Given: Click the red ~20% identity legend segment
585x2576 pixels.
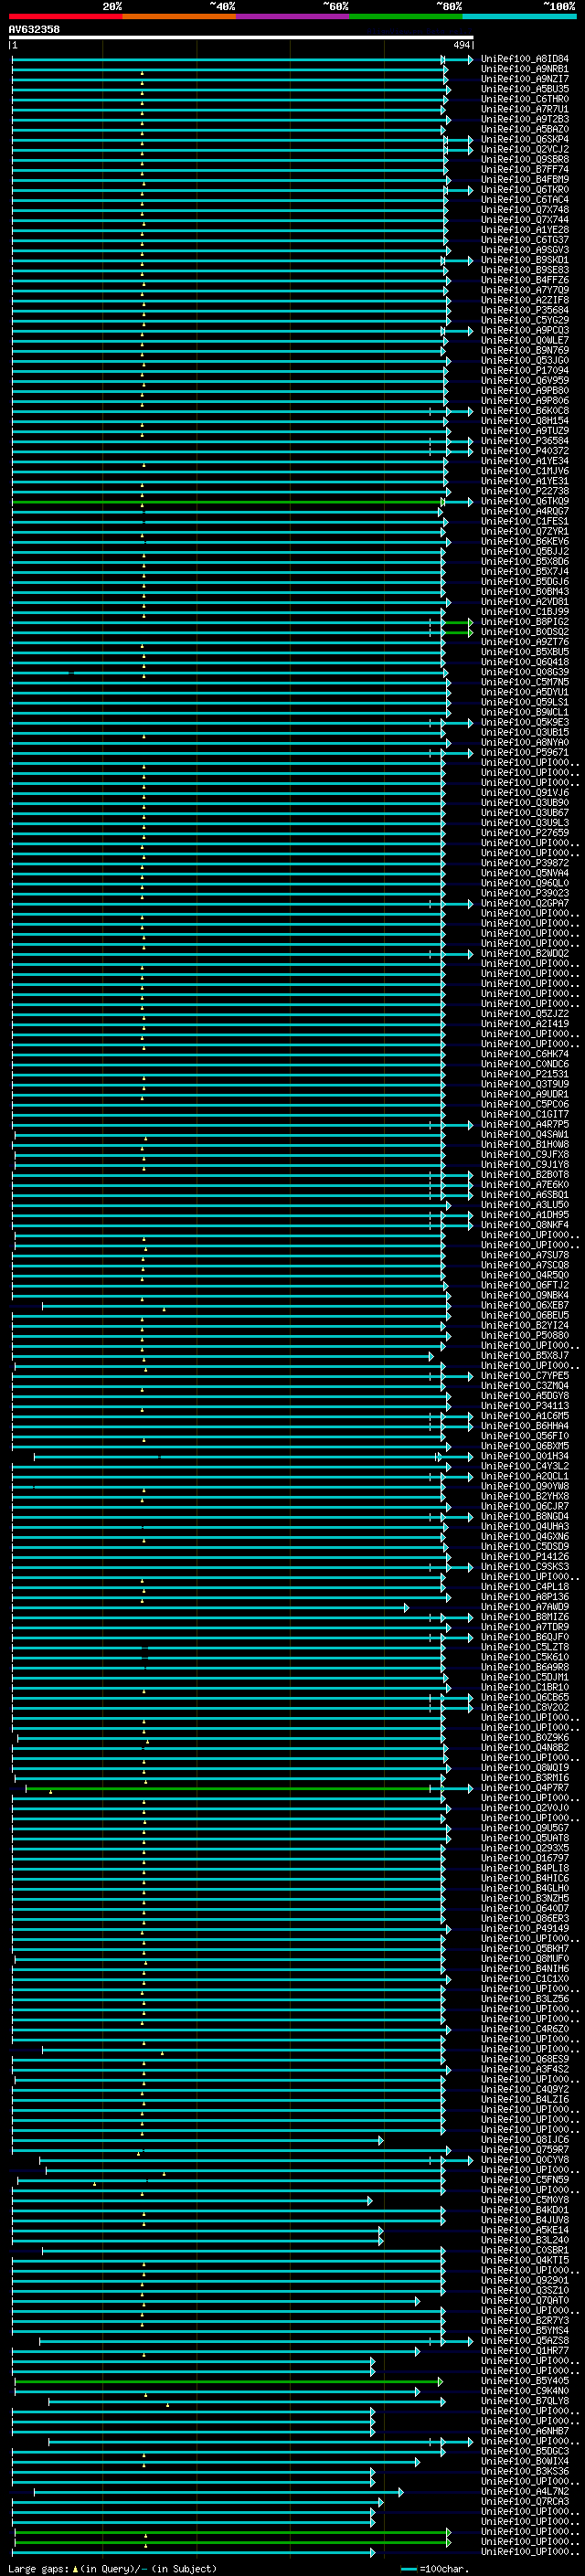Looking at the screenshot, I should [x=66, y=17].
